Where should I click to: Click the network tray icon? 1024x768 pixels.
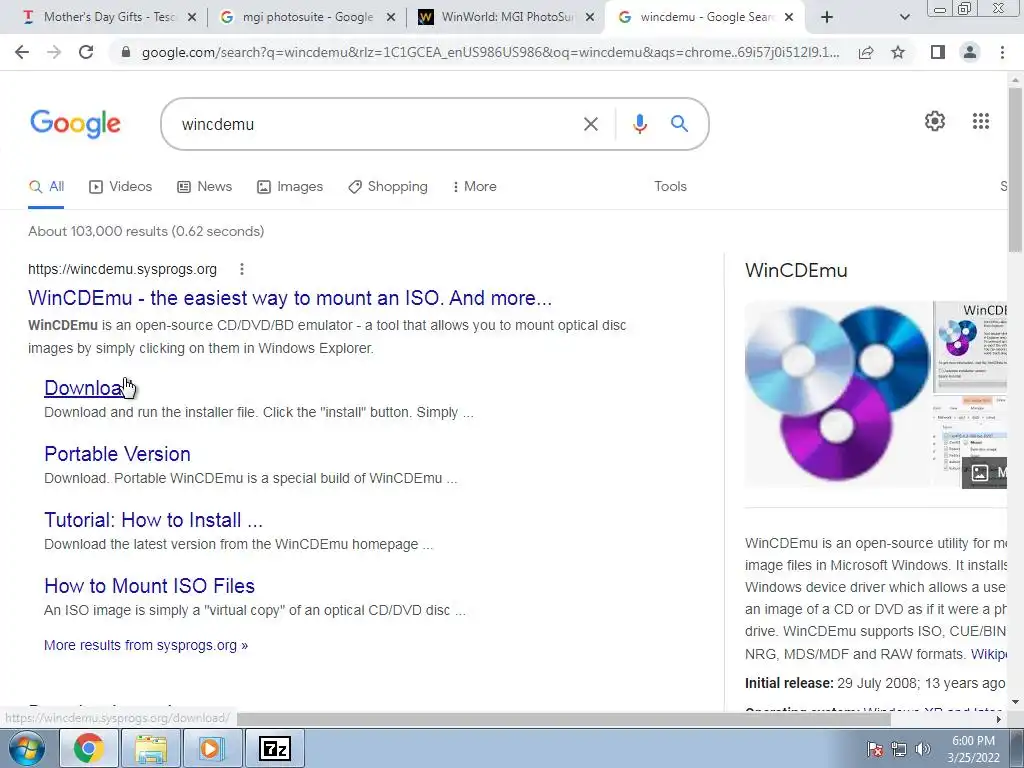[x=899, y=749]
